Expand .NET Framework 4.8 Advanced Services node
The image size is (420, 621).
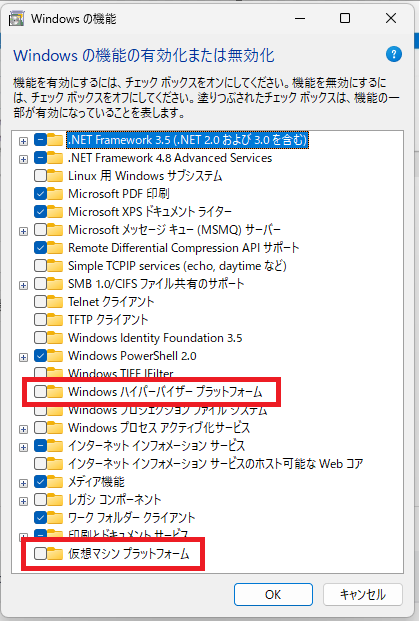point(23,159)
